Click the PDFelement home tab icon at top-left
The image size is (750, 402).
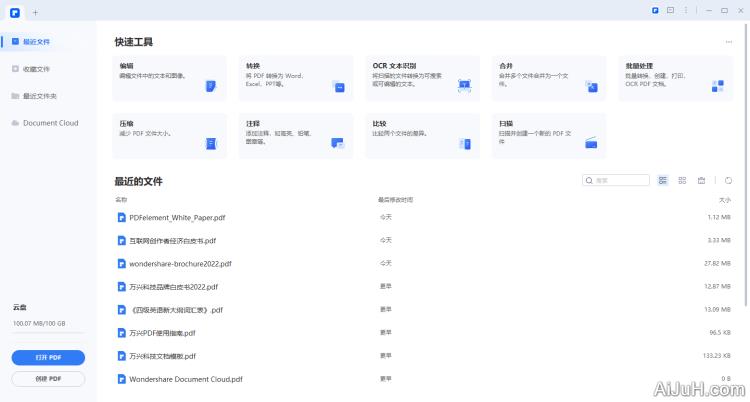click(15, 12)
